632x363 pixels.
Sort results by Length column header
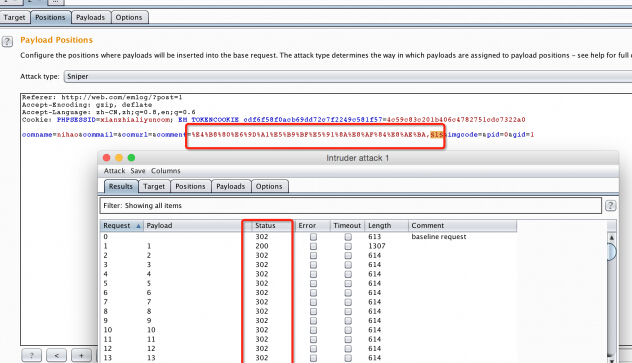(387, 226)
